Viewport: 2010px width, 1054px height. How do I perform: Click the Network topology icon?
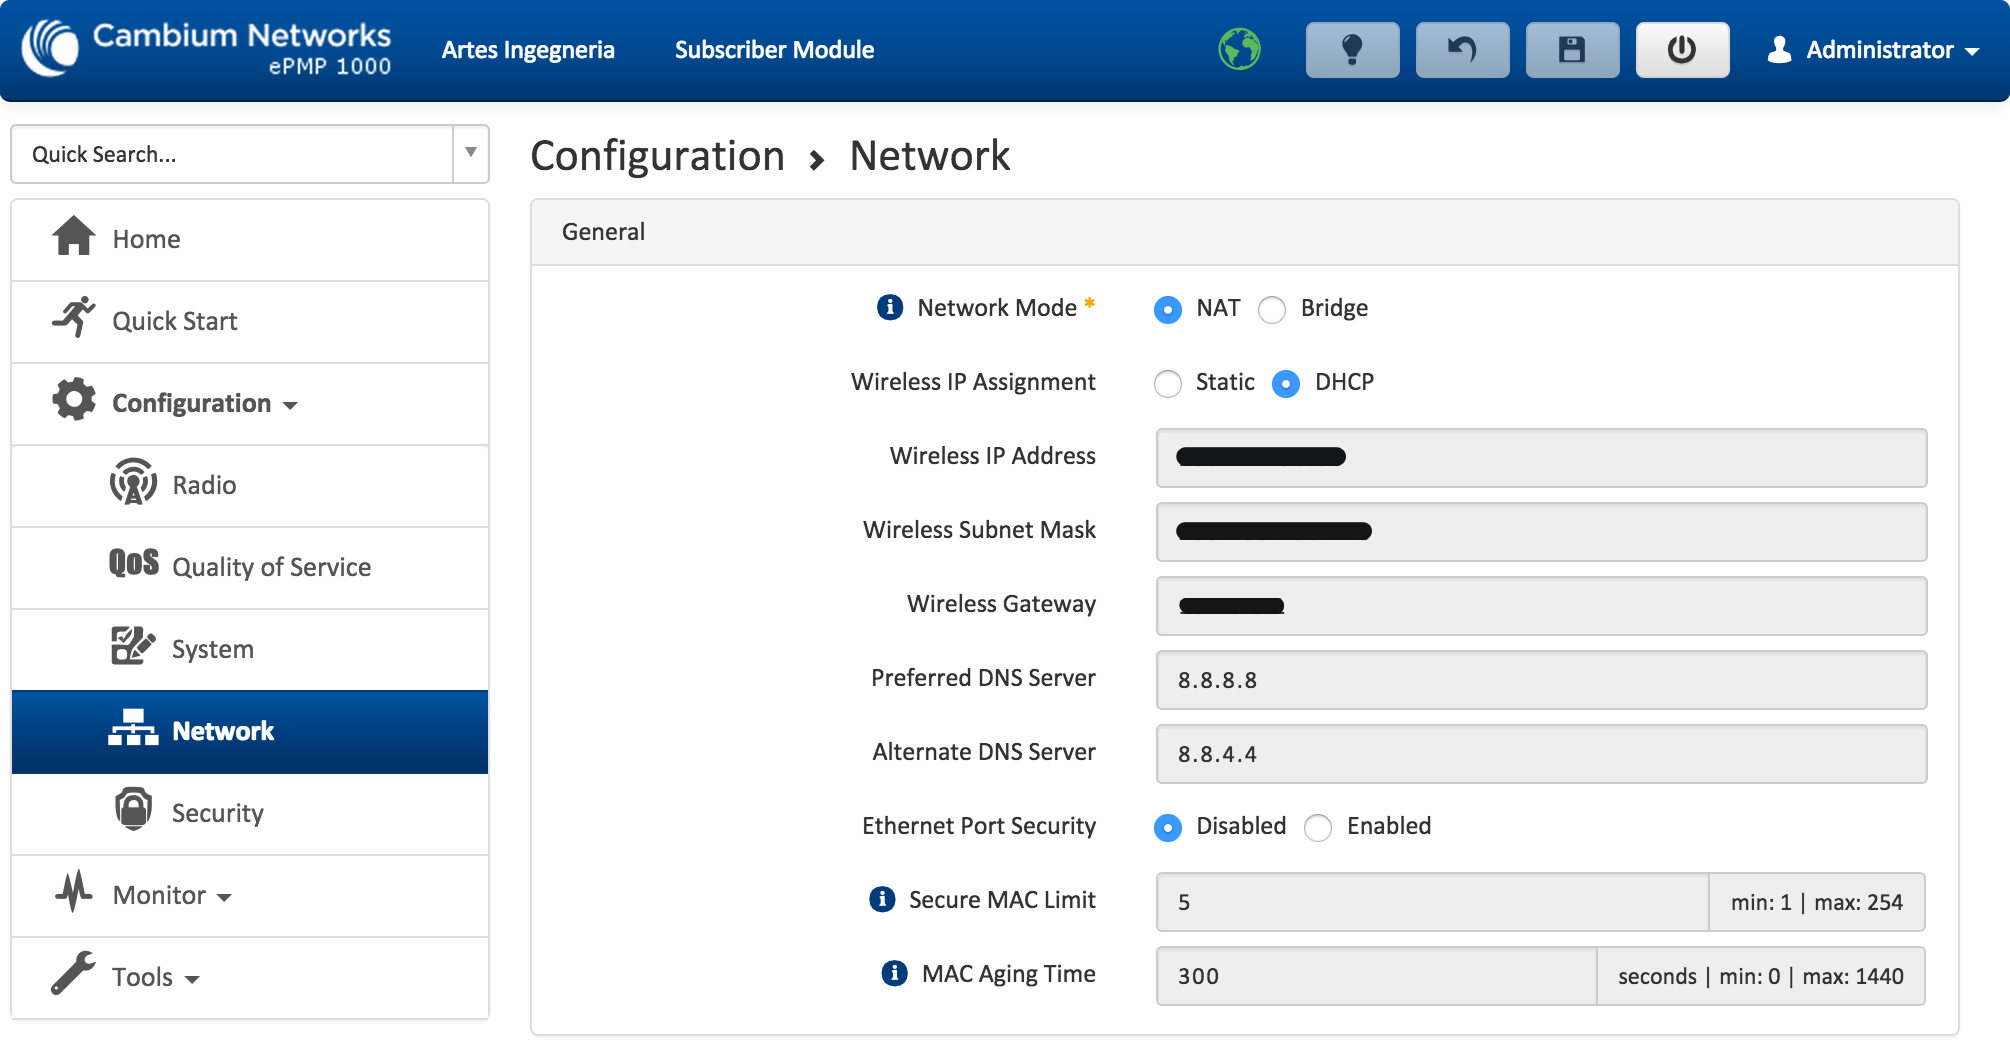(x=133, y=728)
